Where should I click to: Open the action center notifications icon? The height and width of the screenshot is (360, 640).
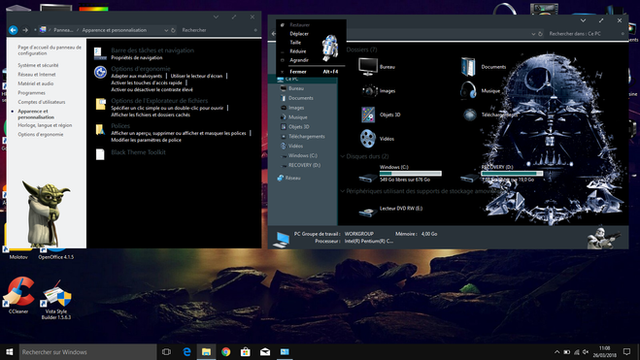(x=627, y=352)
